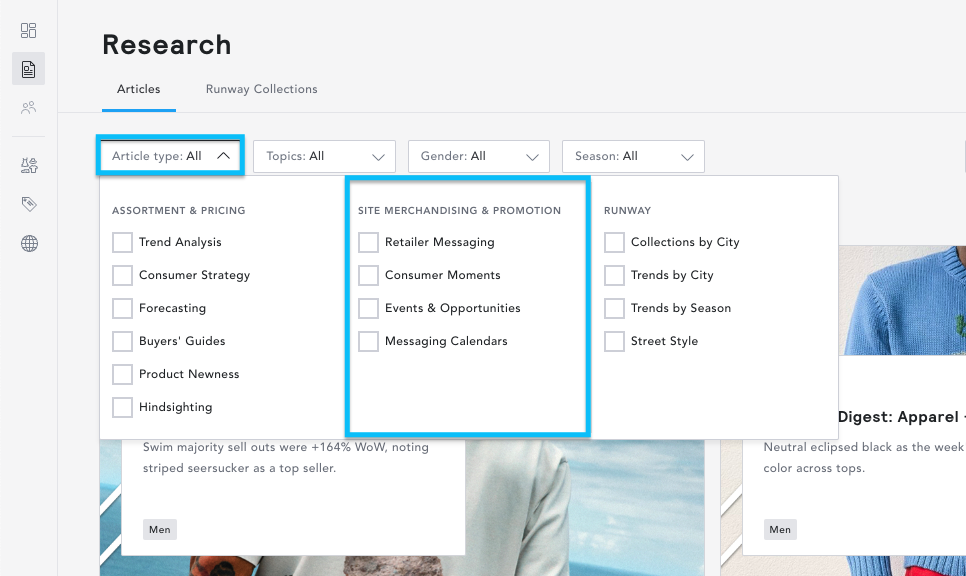Switch to the Runway Collections tab
The height and width of the screenshot is (576, 966).
coord(261,89)
